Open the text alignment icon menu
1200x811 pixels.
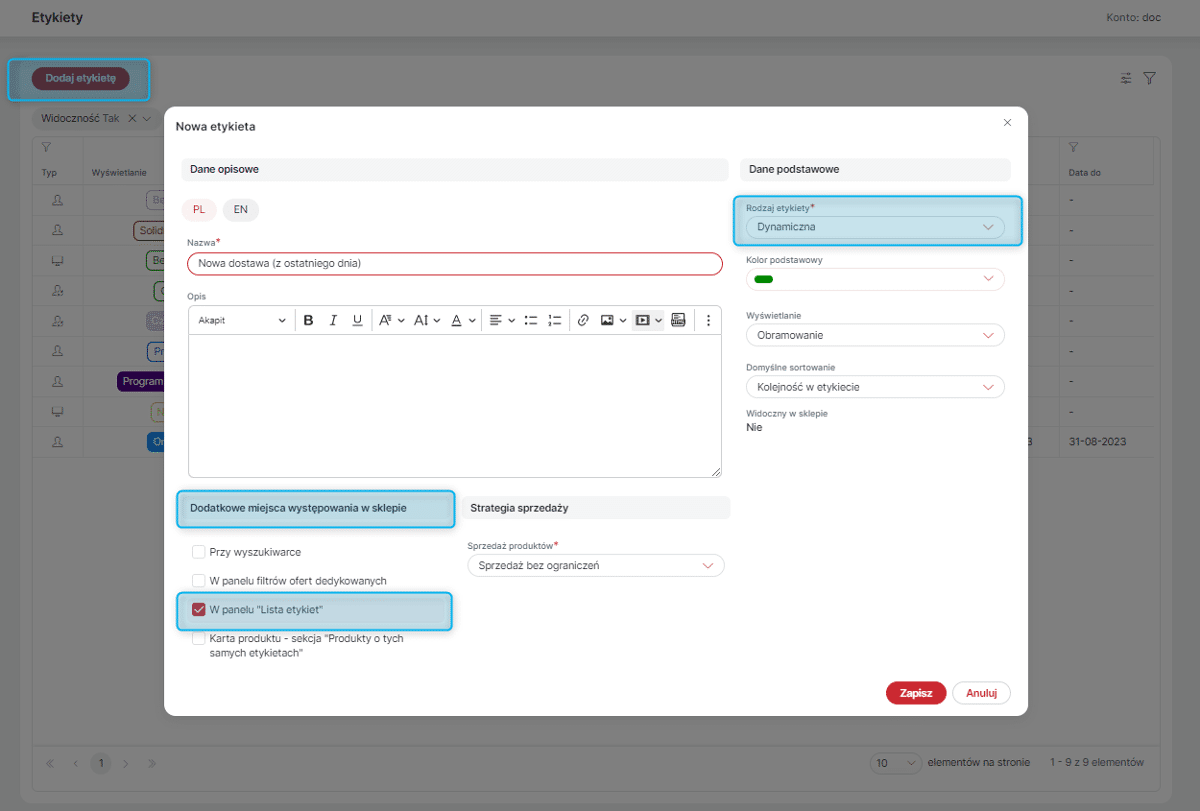coord(501,320)
